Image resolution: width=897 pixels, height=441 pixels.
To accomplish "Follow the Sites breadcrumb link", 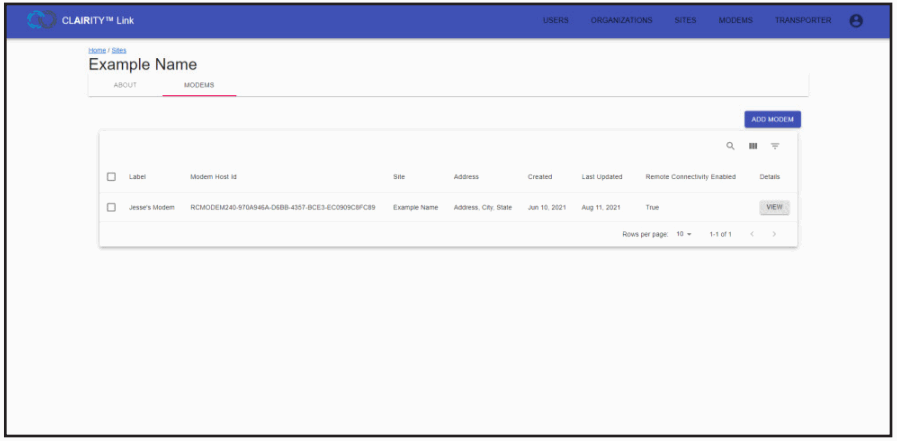I will click(119, 50).
